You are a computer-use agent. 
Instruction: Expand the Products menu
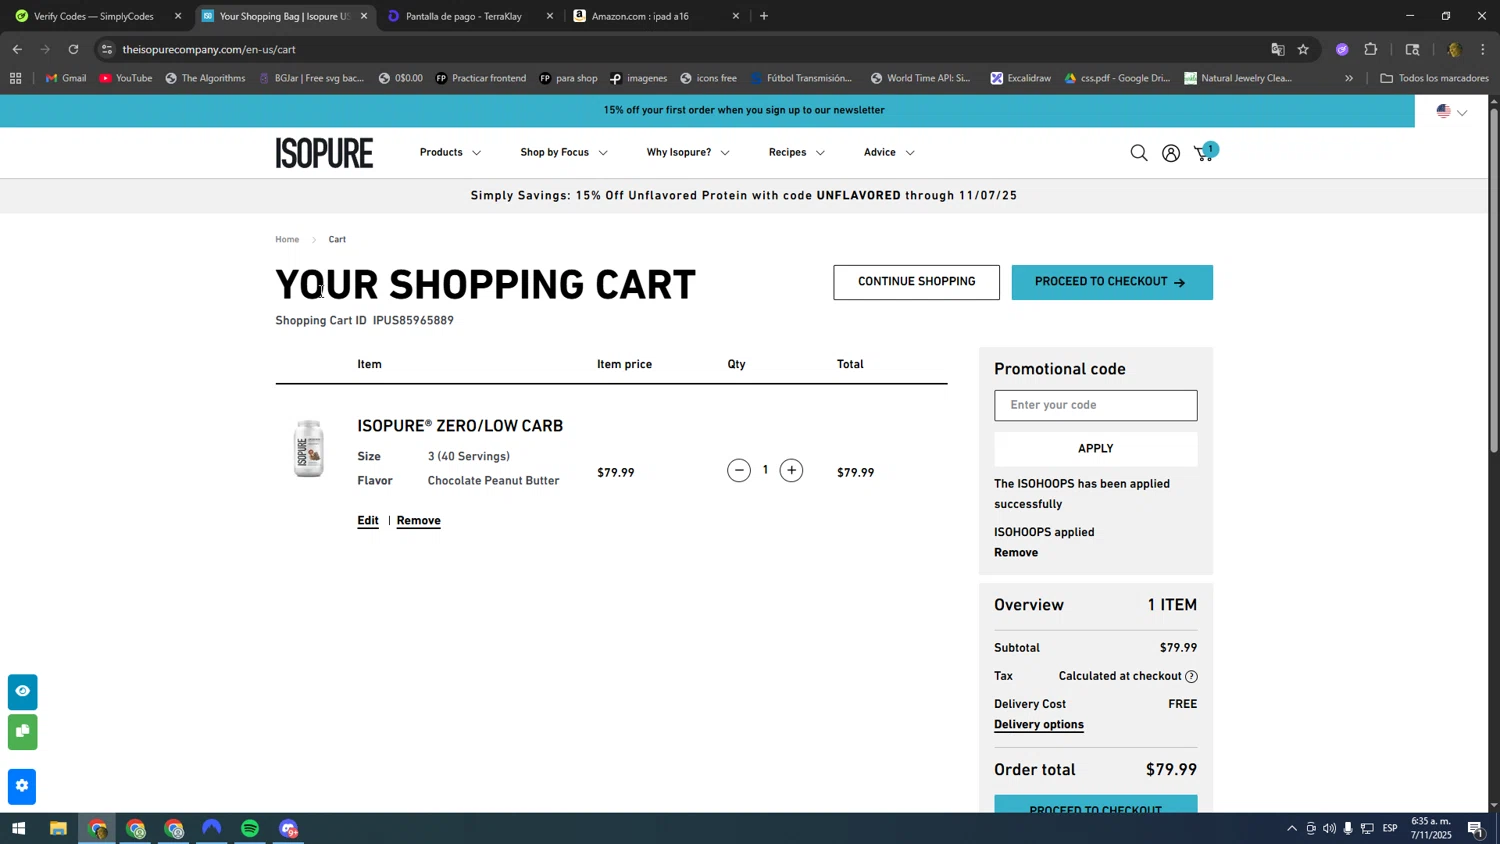[x=450, y=153]
